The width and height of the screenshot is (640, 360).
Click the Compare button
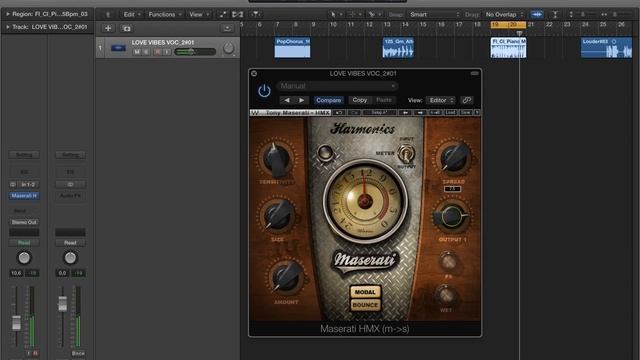tap(329, 100)
